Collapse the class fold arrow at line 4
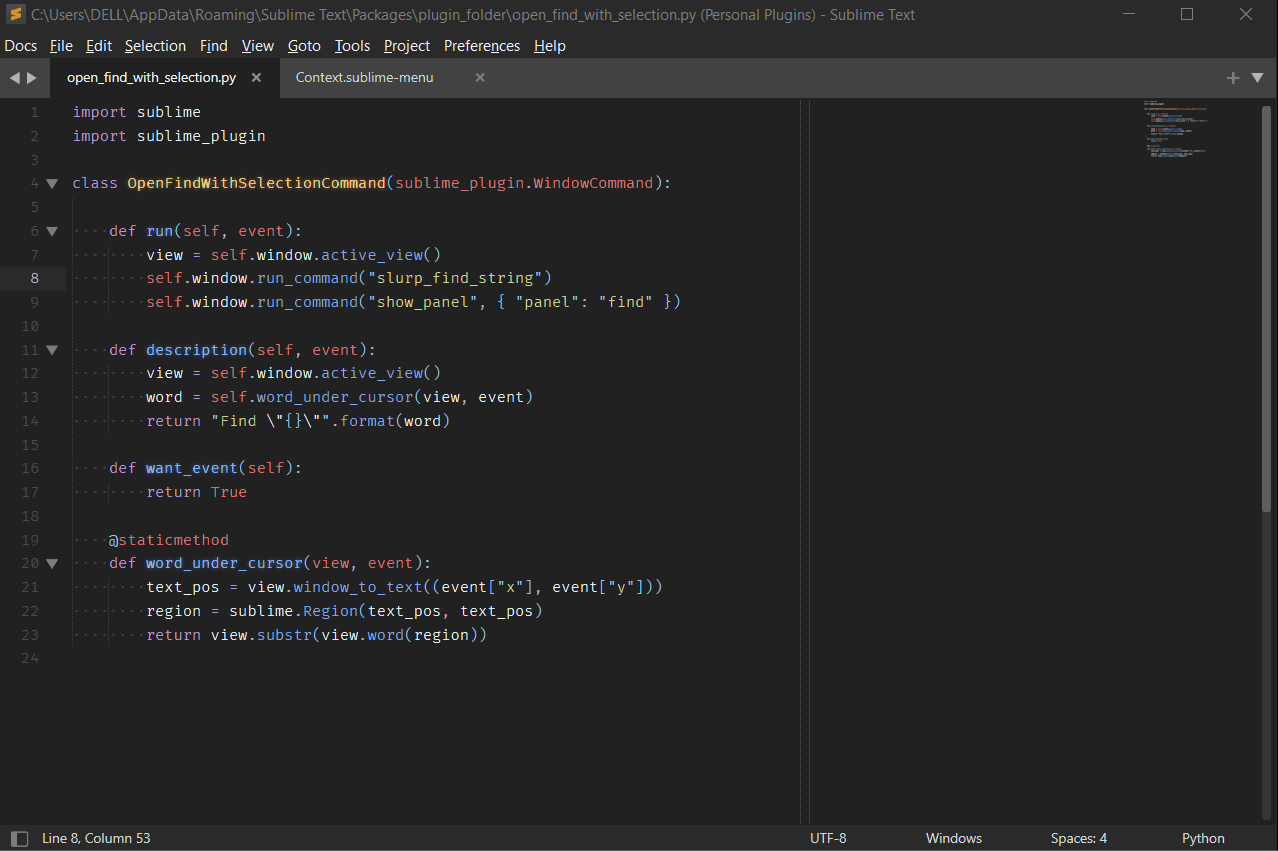Screen dimensions: 1278x851 52,183
